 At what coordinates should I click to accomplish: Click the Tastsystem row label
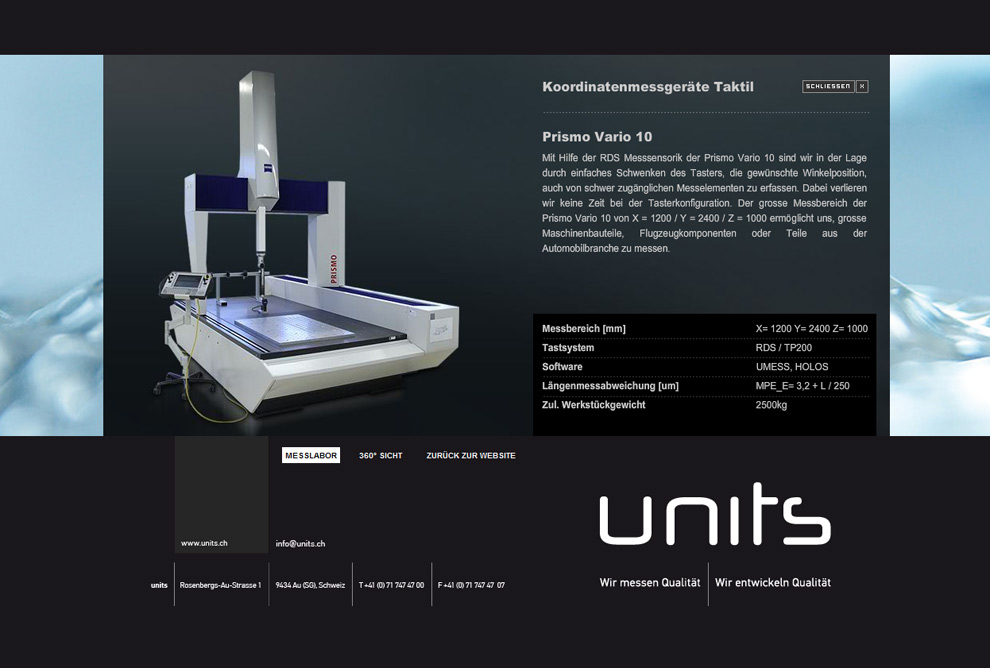tap(568, 348)
